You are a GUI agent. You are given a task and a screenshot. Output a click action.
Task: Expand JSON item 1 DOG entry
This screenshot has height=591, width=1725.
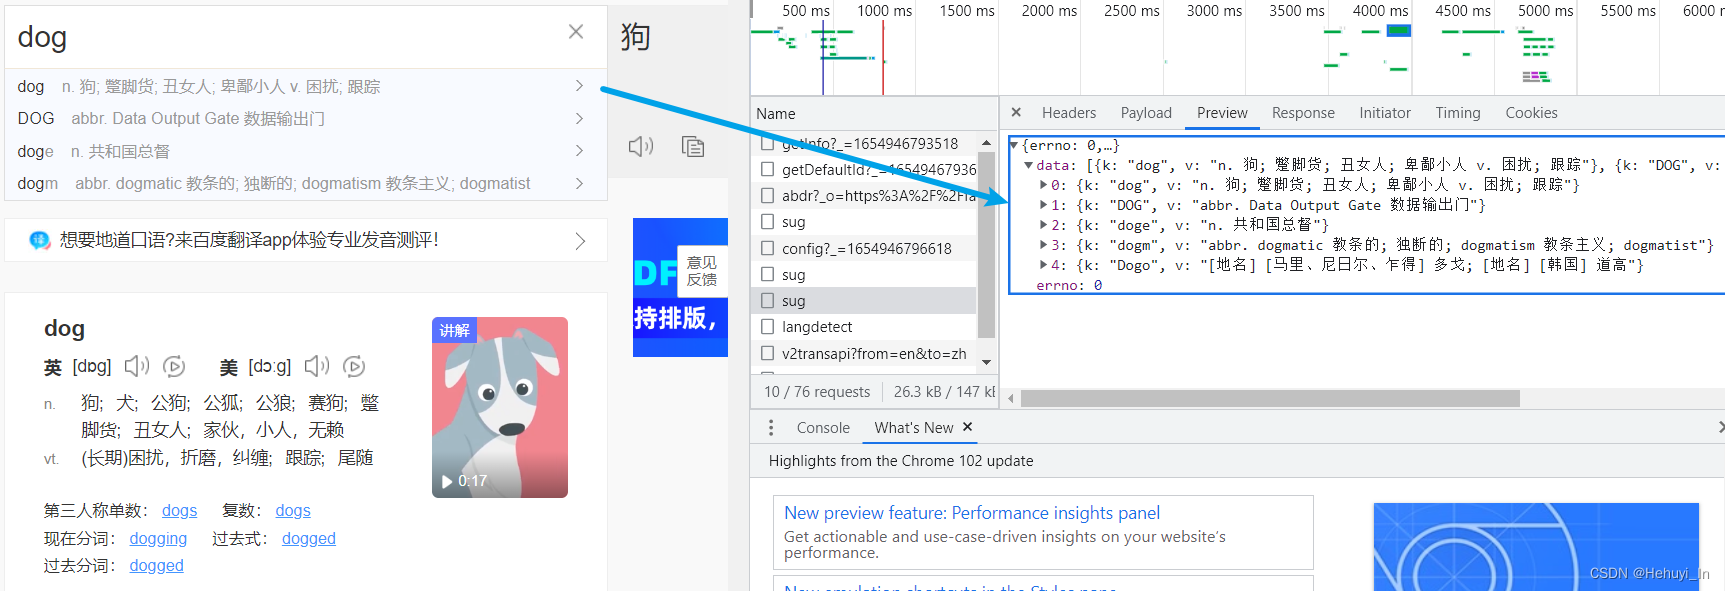pyautogui.click(x=1043, y=205)
